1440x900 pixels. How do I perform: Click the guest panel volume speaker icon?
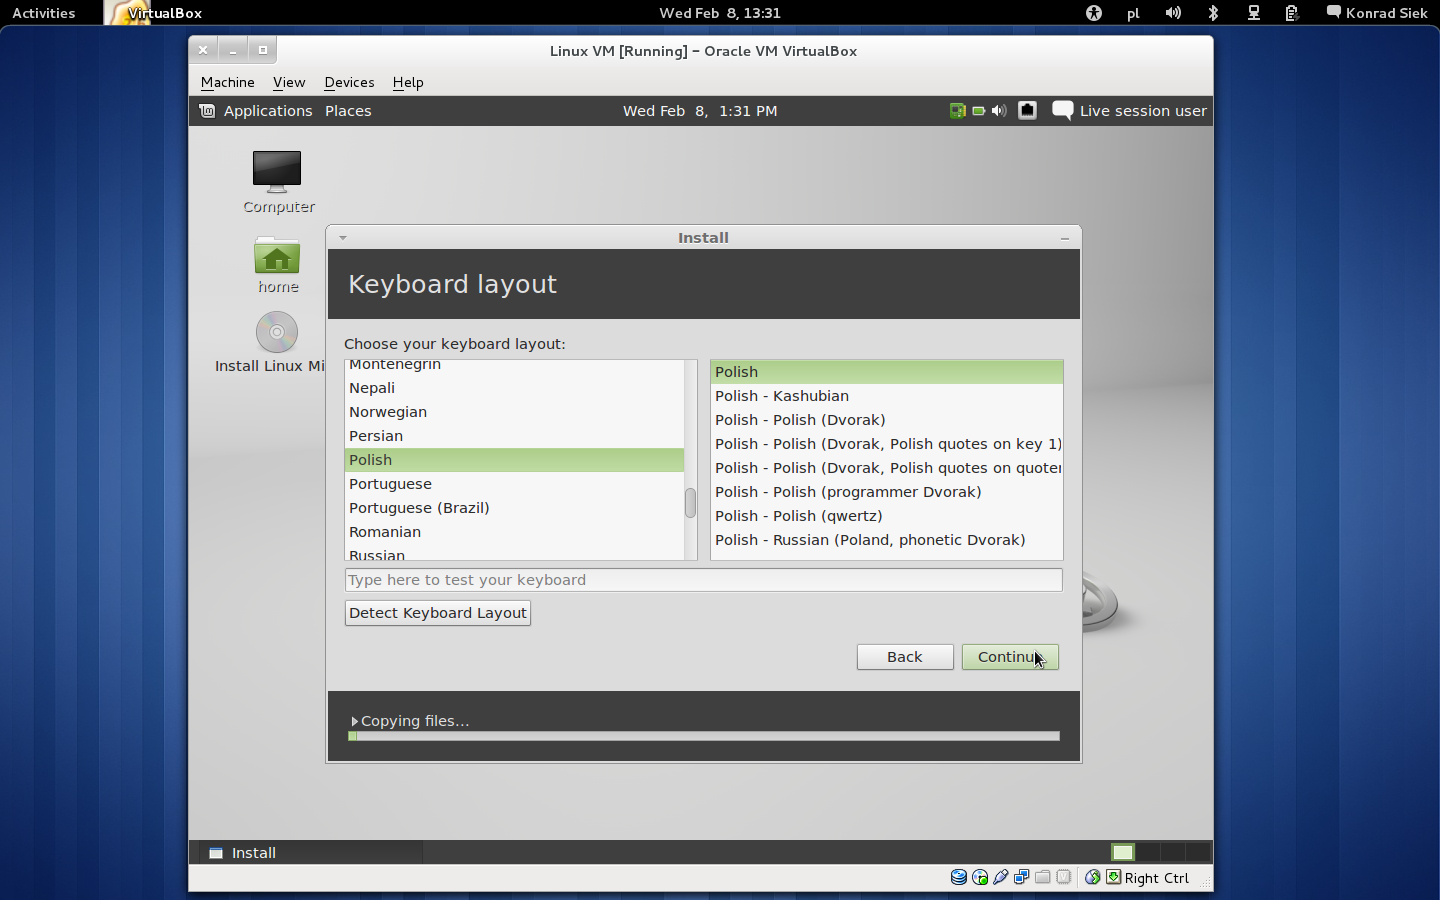[x=999, y=111]
